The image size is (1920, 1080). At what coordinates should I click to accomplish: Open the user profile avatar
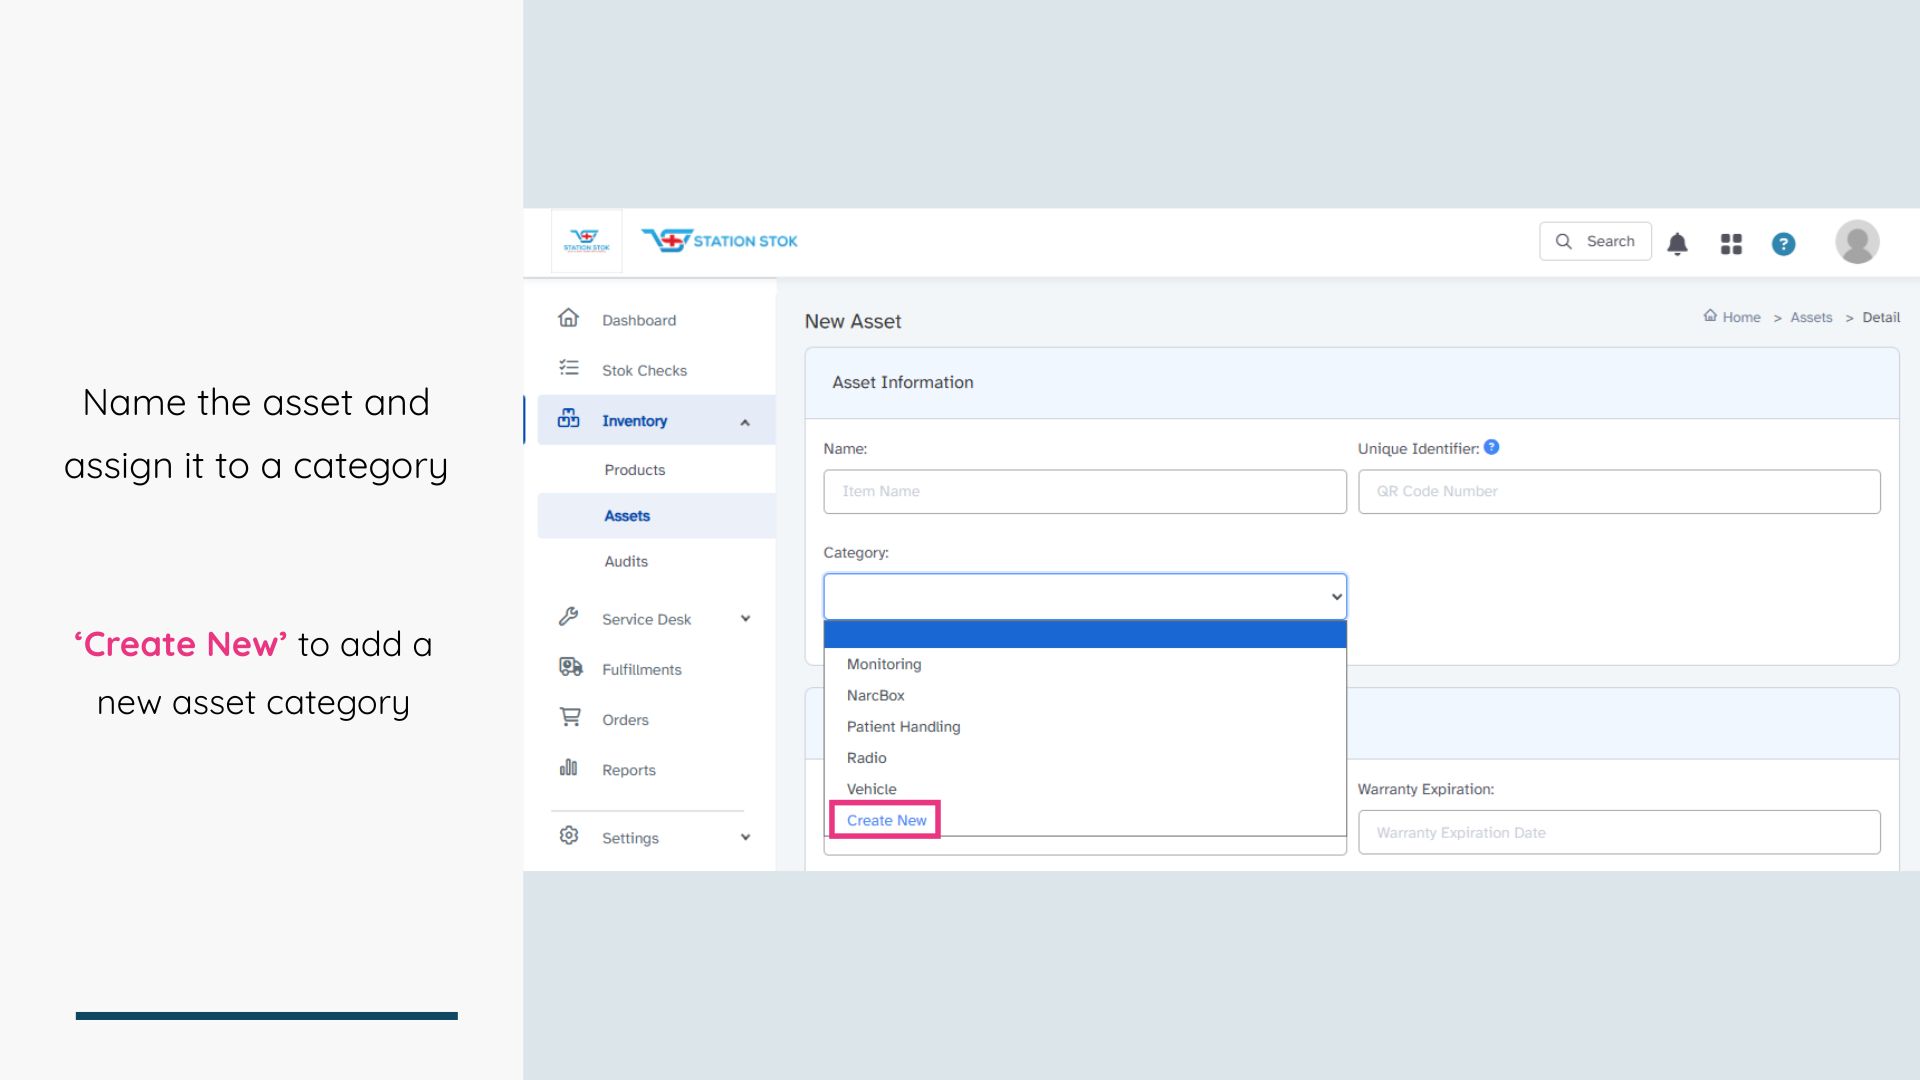point(1856,242)
